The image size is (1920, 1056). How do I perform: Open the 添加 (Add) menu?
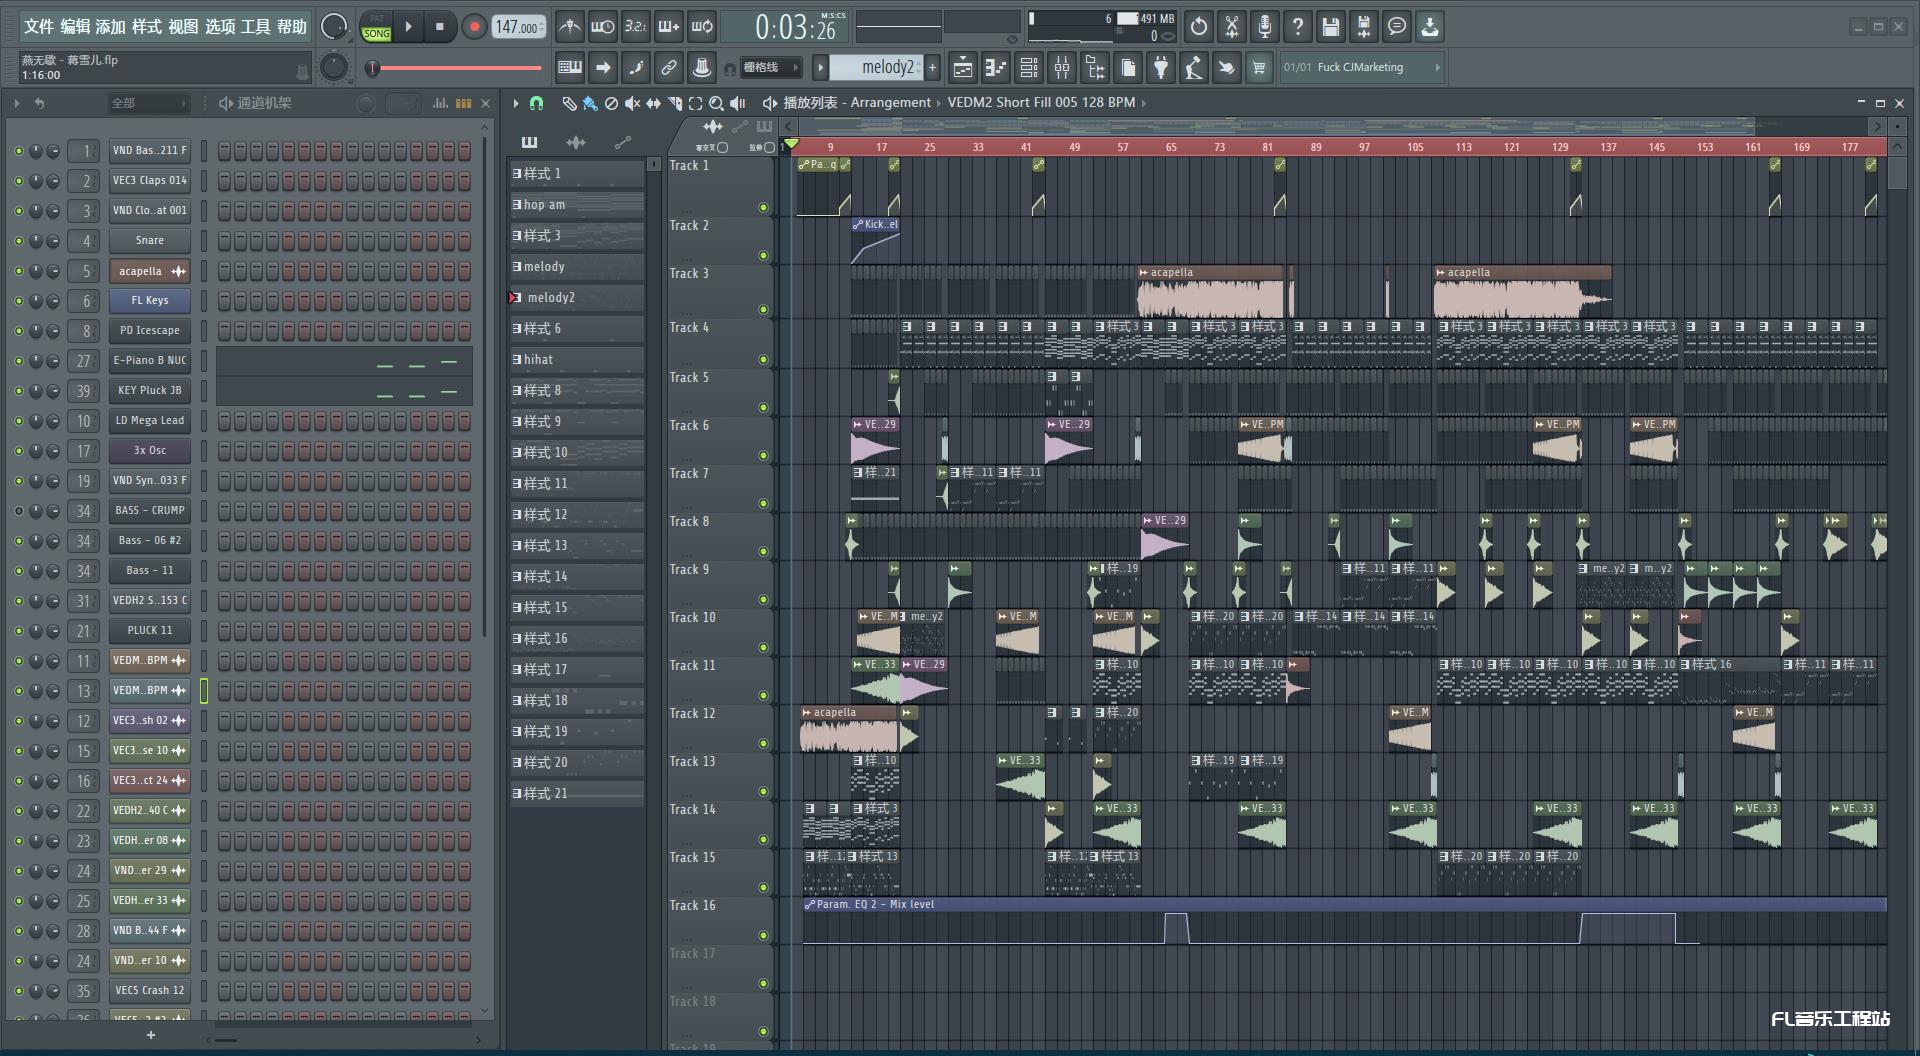(x=111, y=27)
